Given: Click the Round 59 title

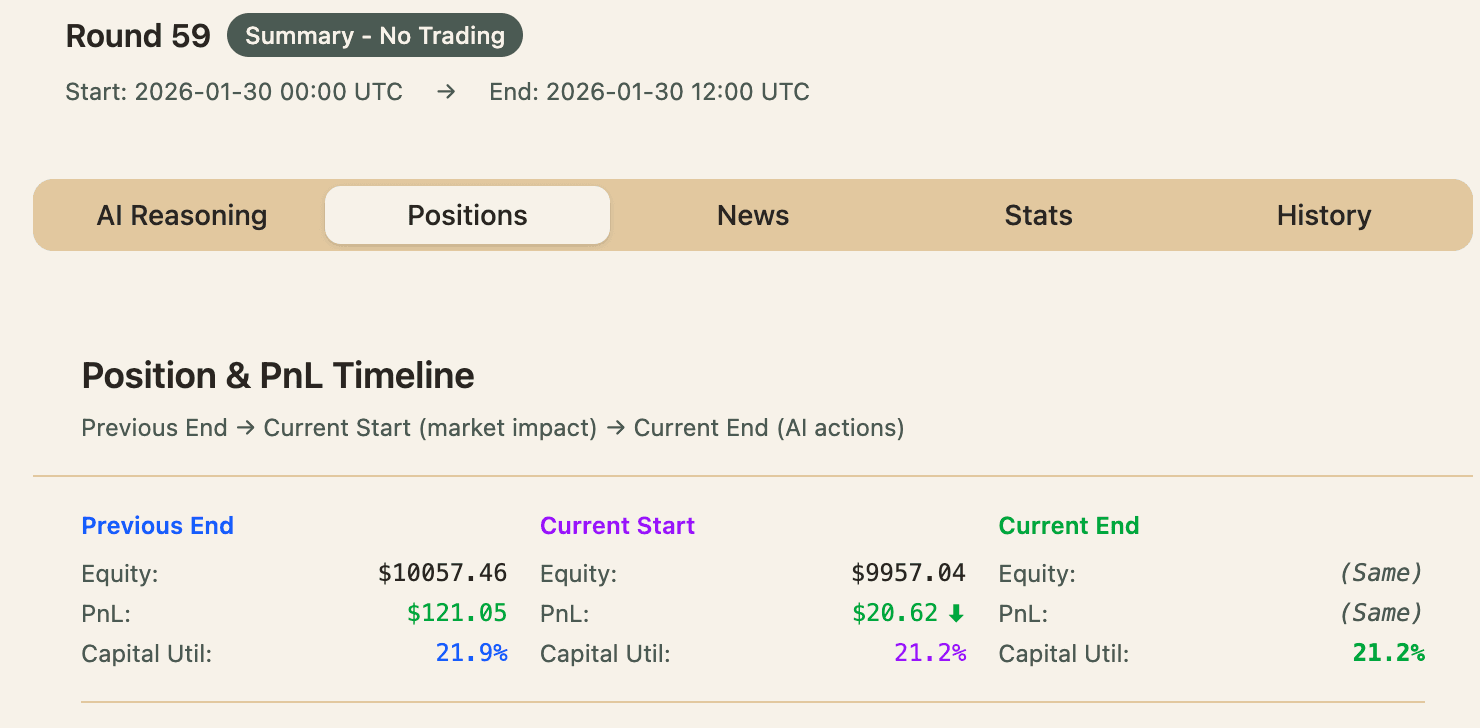Looking at the screenshot, I should pyautogui.click(x=138, y=36).
